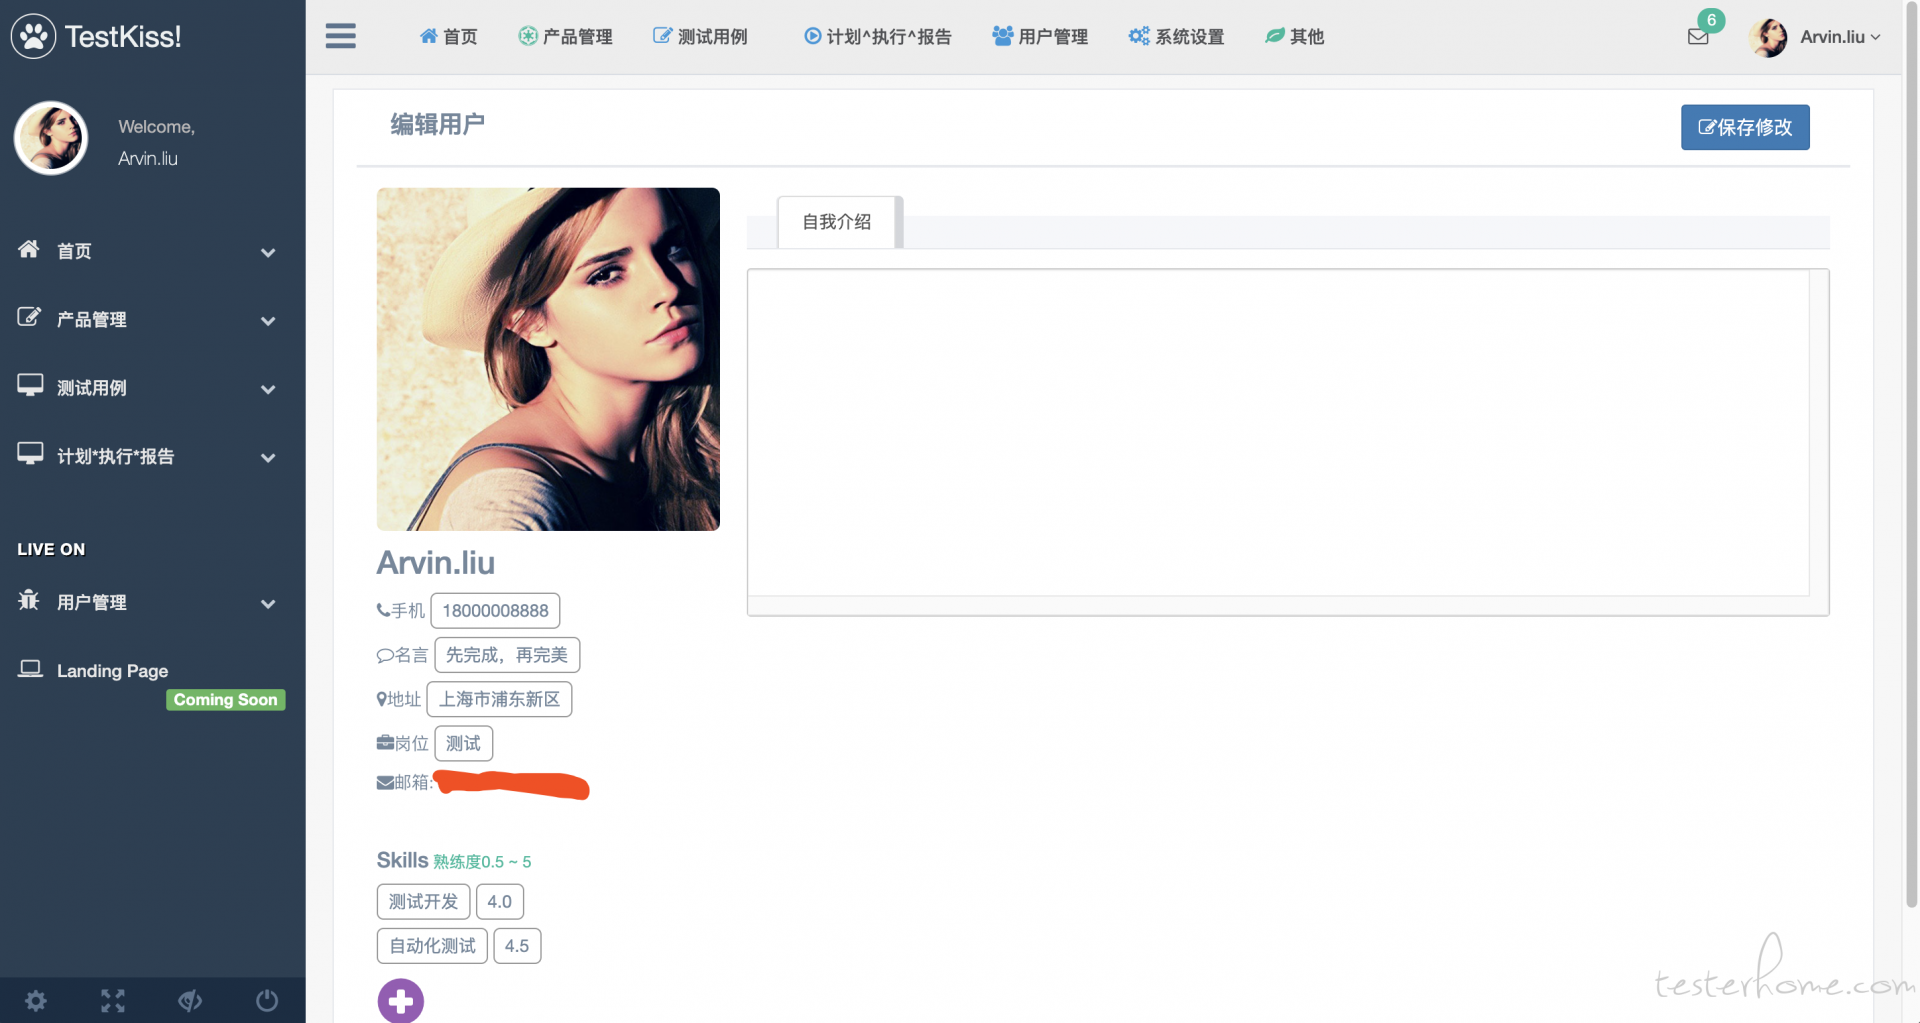Expand the sidebar 用户管理 chevron

[268, 604]
